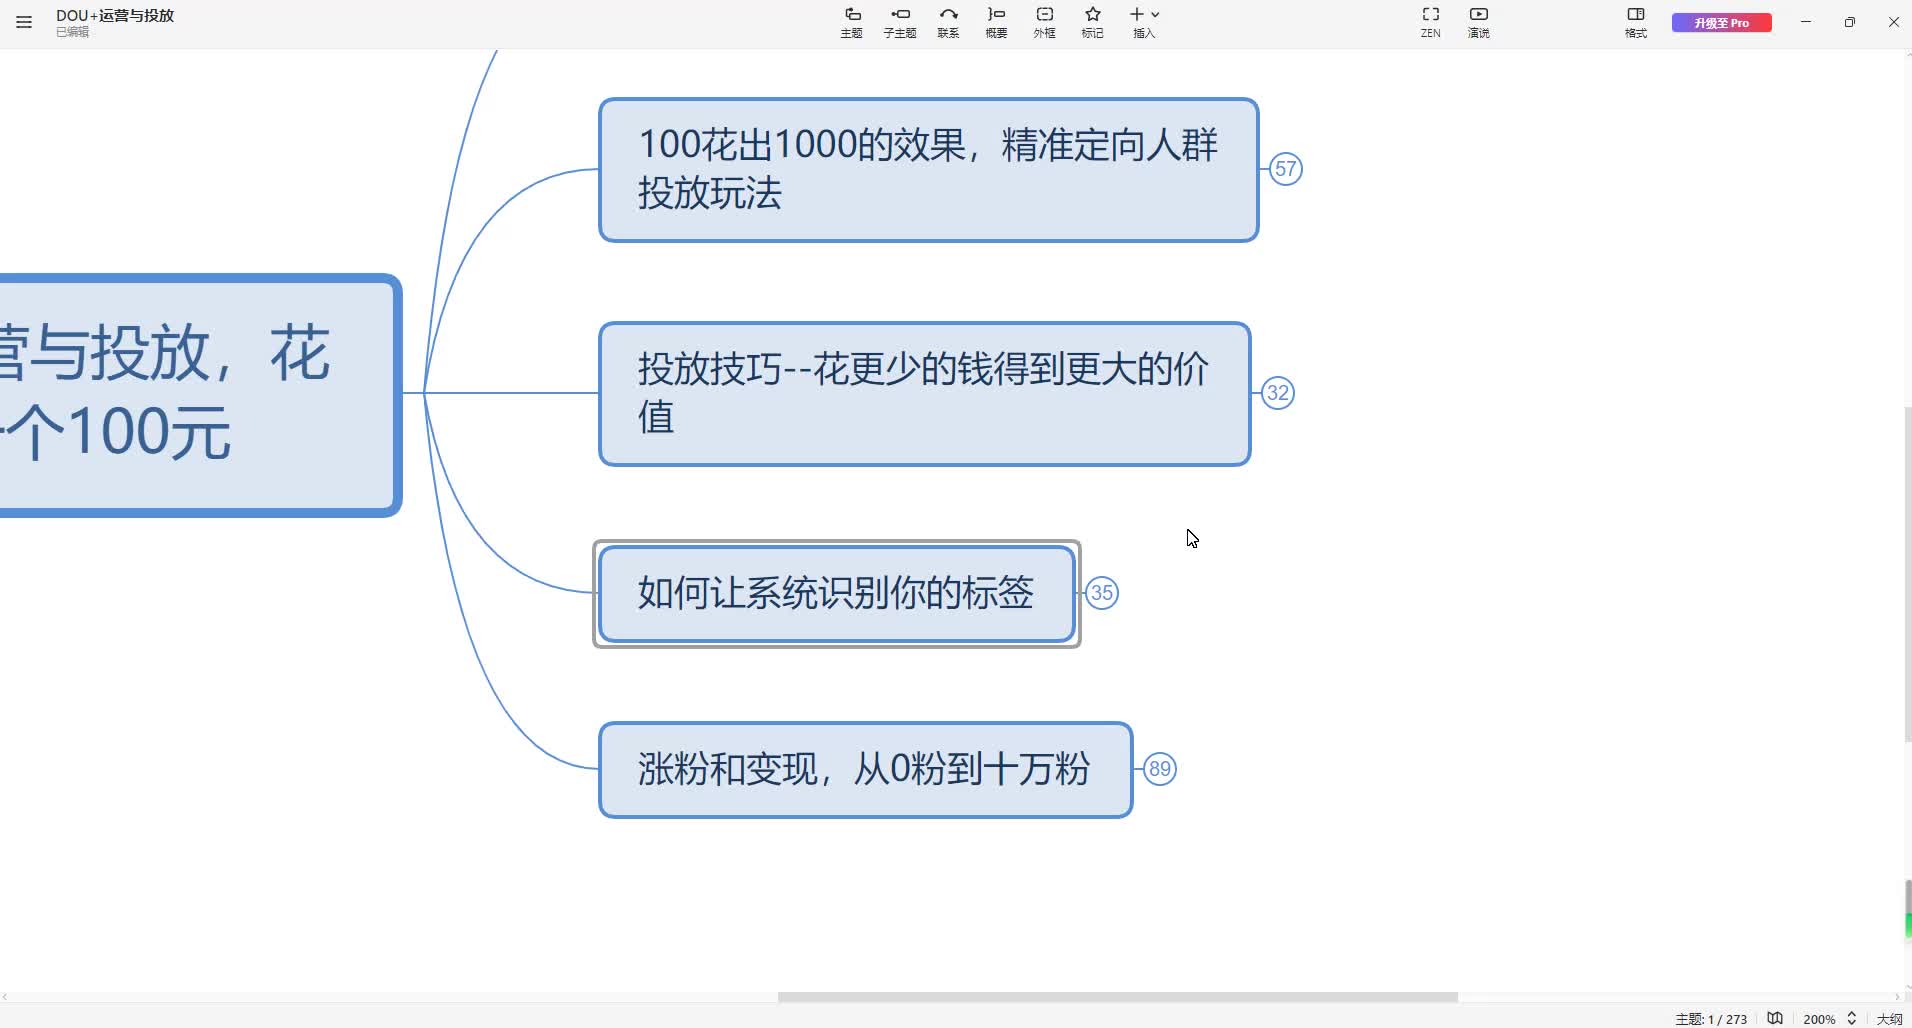Add a new topic (主题)
Image resolution: width=1912 pixels, height=1028 pixels.
[852, 22]
